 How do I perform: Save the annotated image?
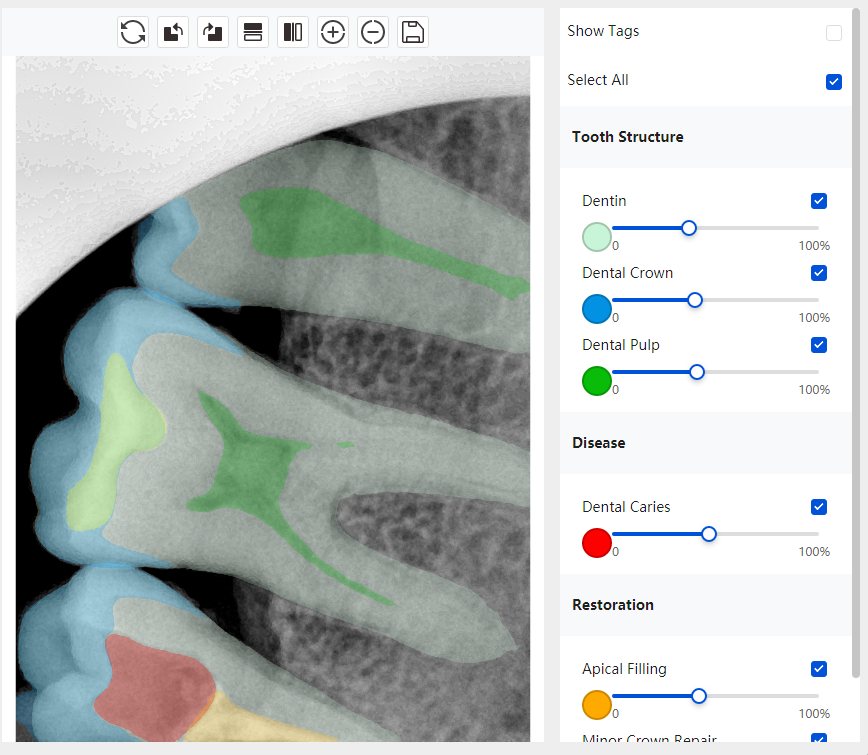click(413, 32)
